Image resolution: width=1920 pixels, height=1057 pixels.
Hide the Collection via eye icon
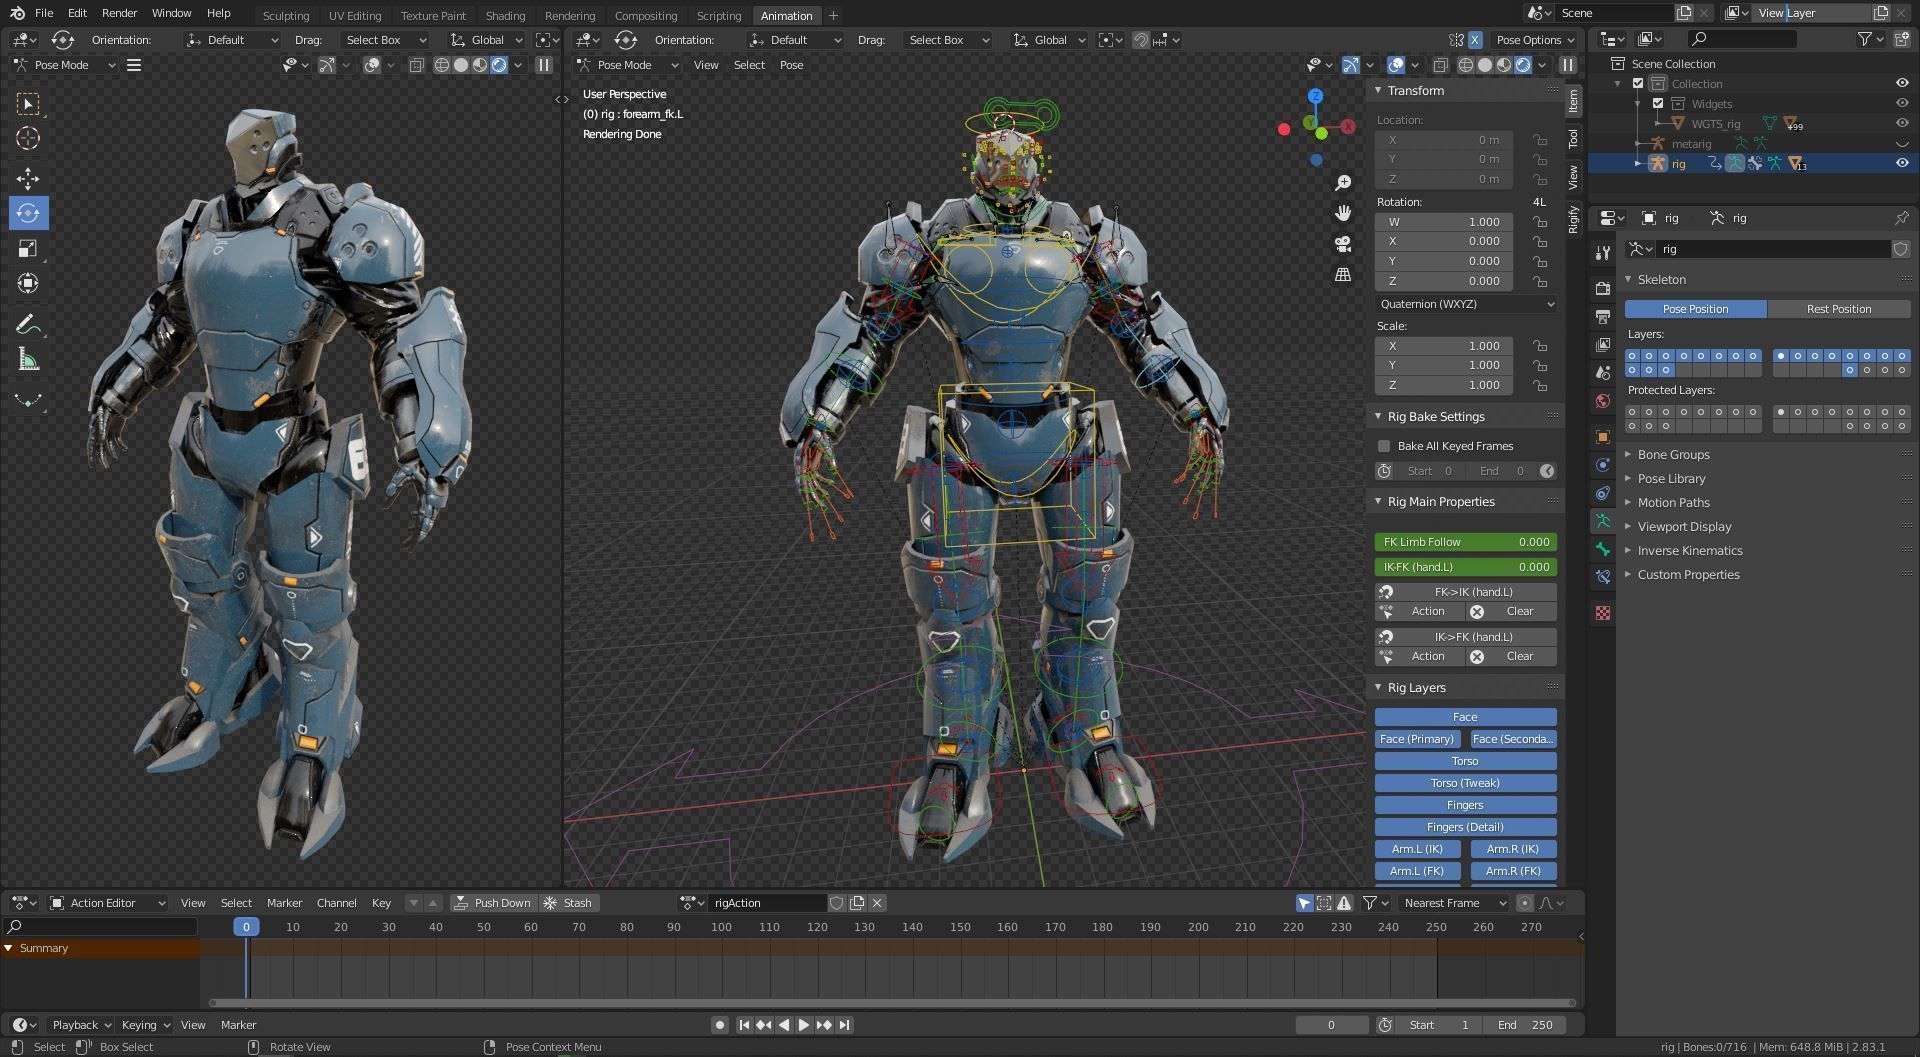pyautogui.click(x=1902, y=83)
